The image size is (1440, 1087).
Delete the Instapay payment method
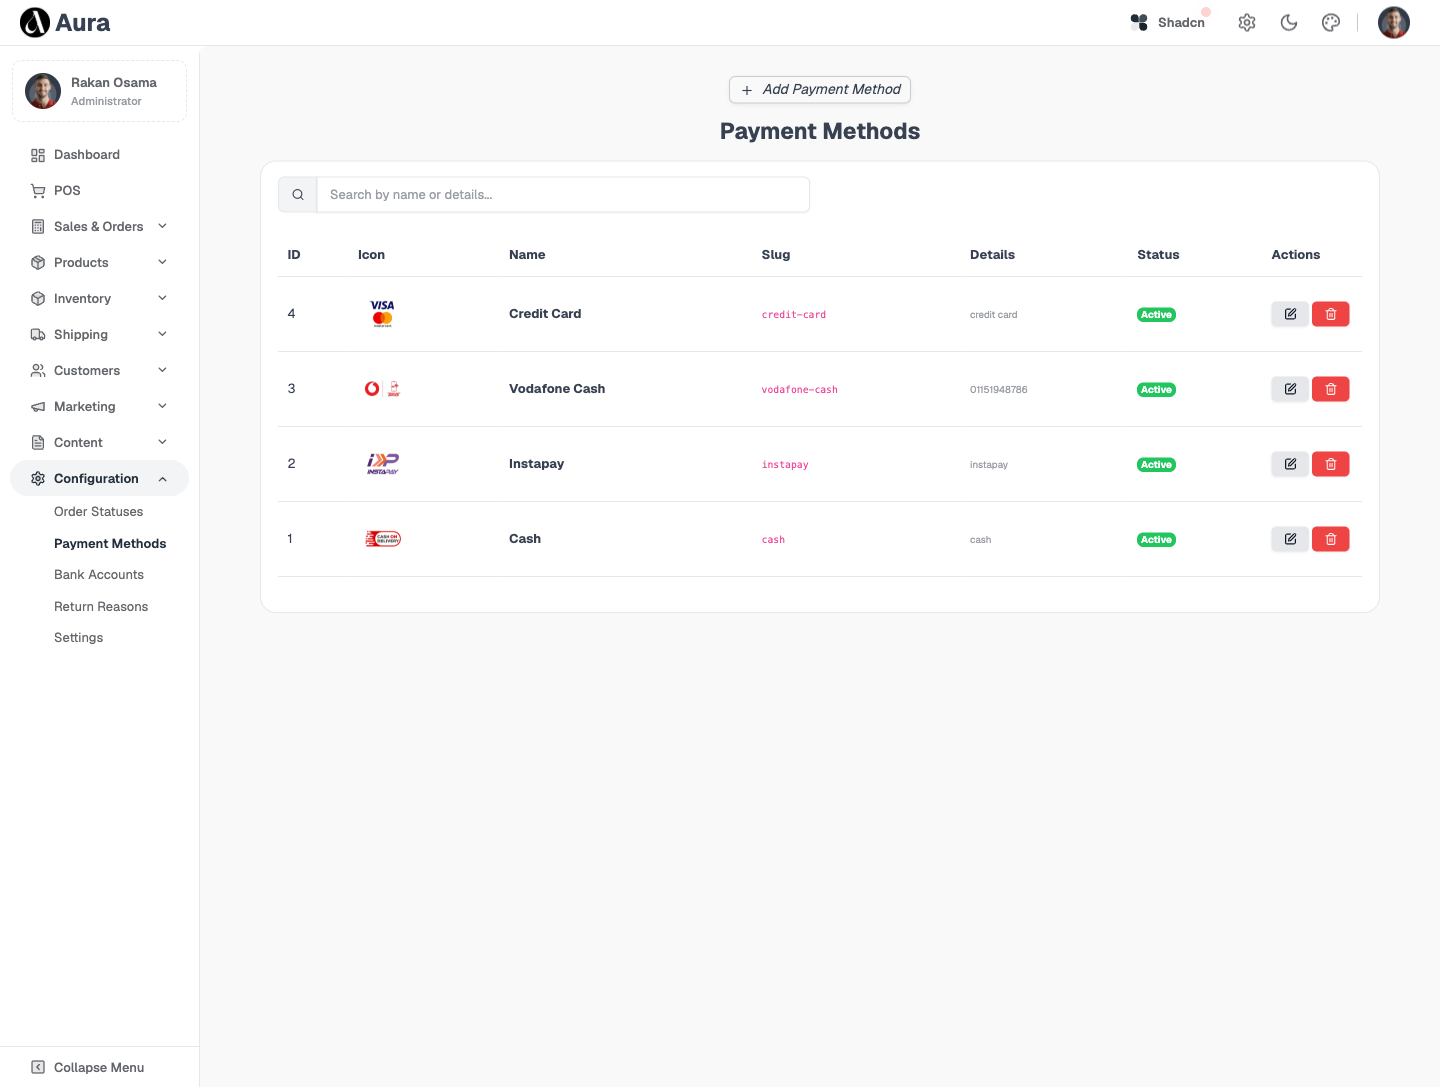[1331, 464]
